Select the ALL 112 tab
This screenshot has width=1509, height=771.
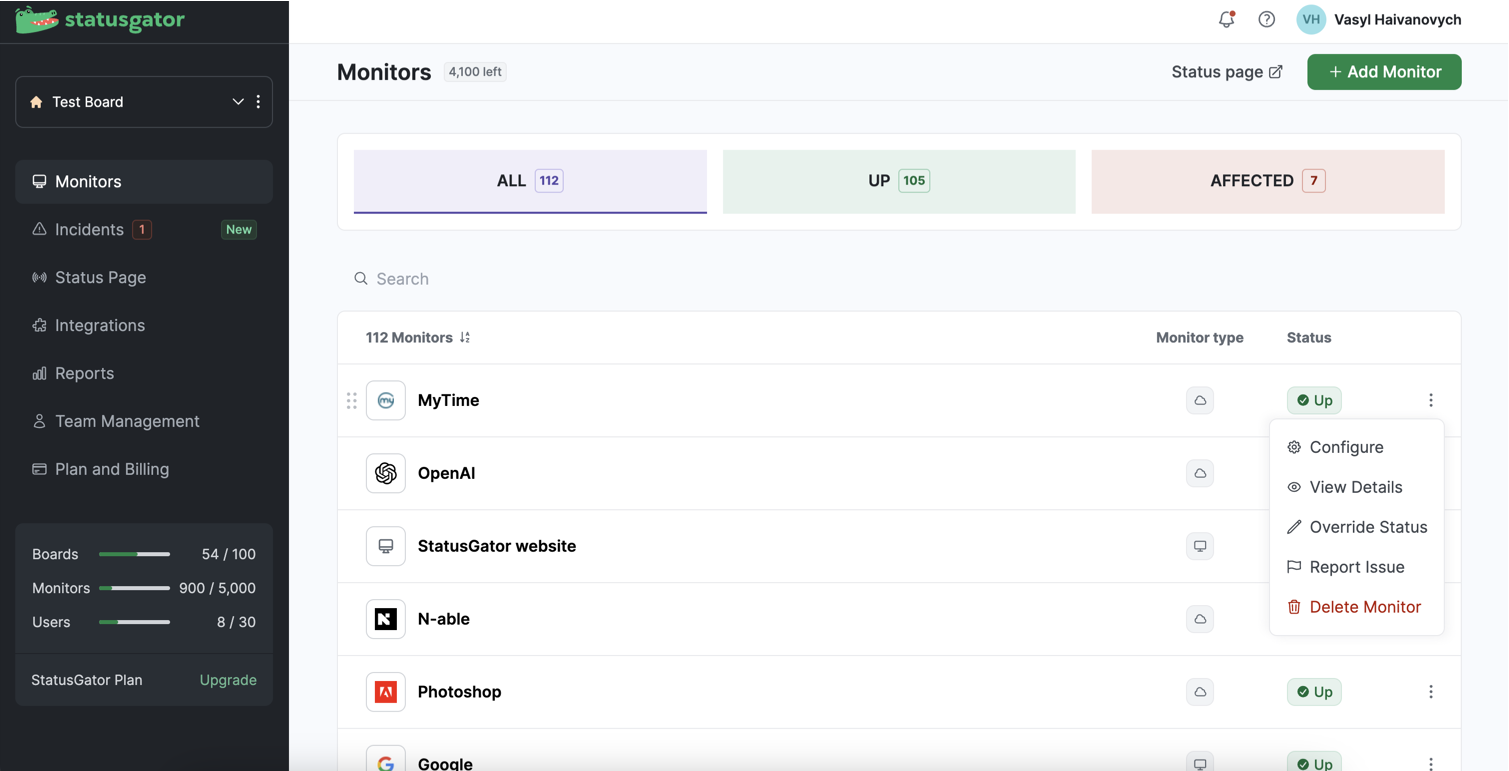click(x=530, y=181)
